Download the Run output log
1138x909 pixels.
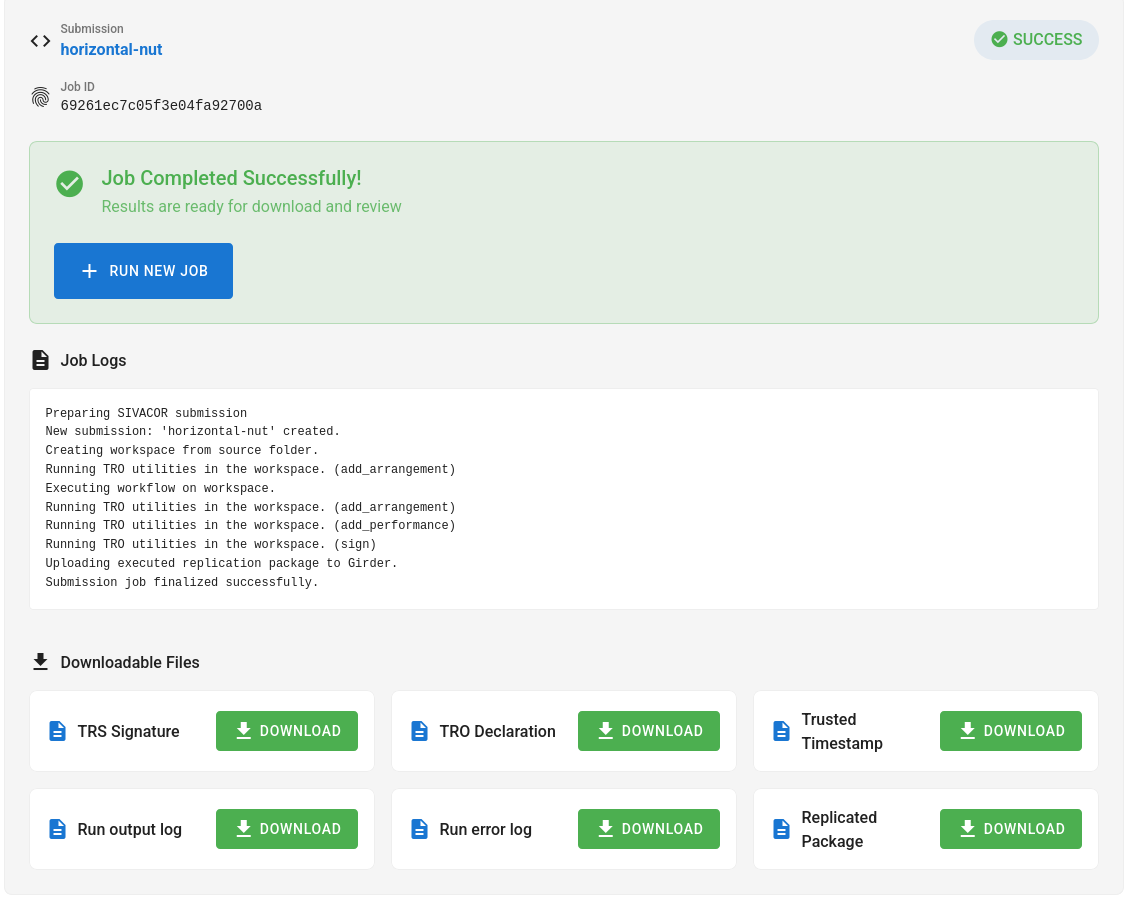pyautogui.click(x=287, y=829)
